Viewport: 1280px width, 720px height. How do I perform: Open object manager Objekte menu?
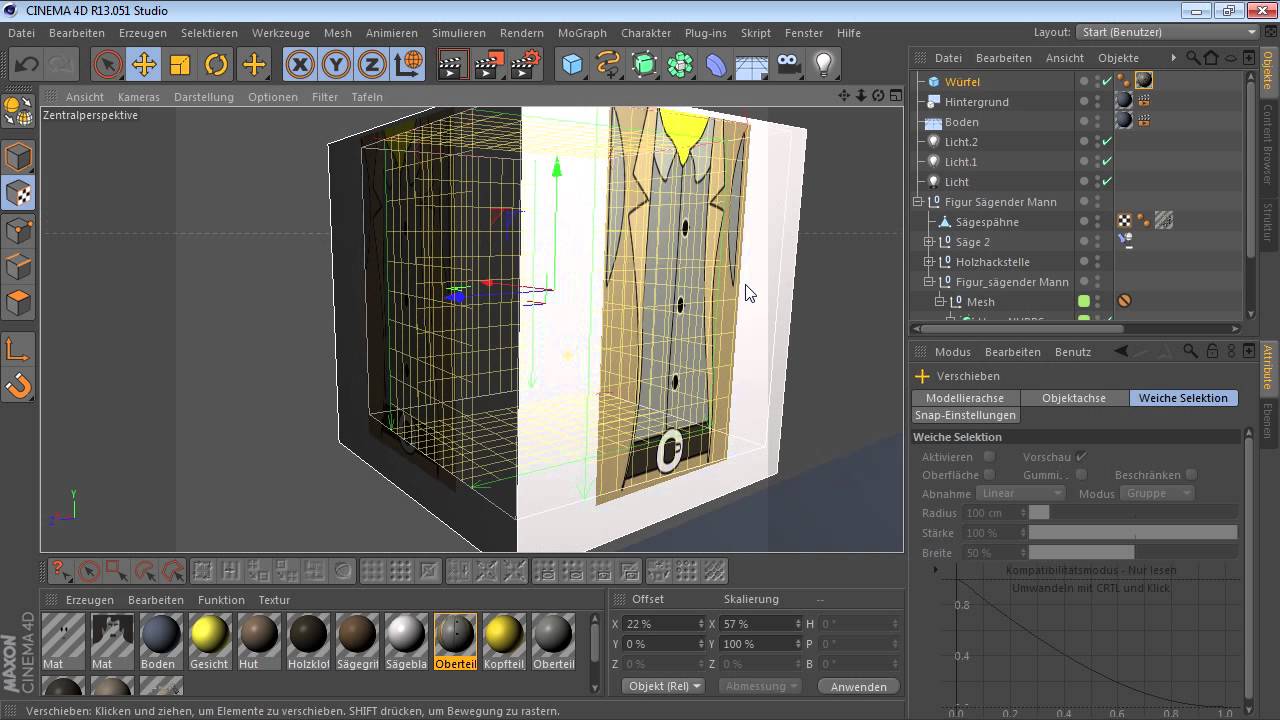click(x=1118, y=58)
